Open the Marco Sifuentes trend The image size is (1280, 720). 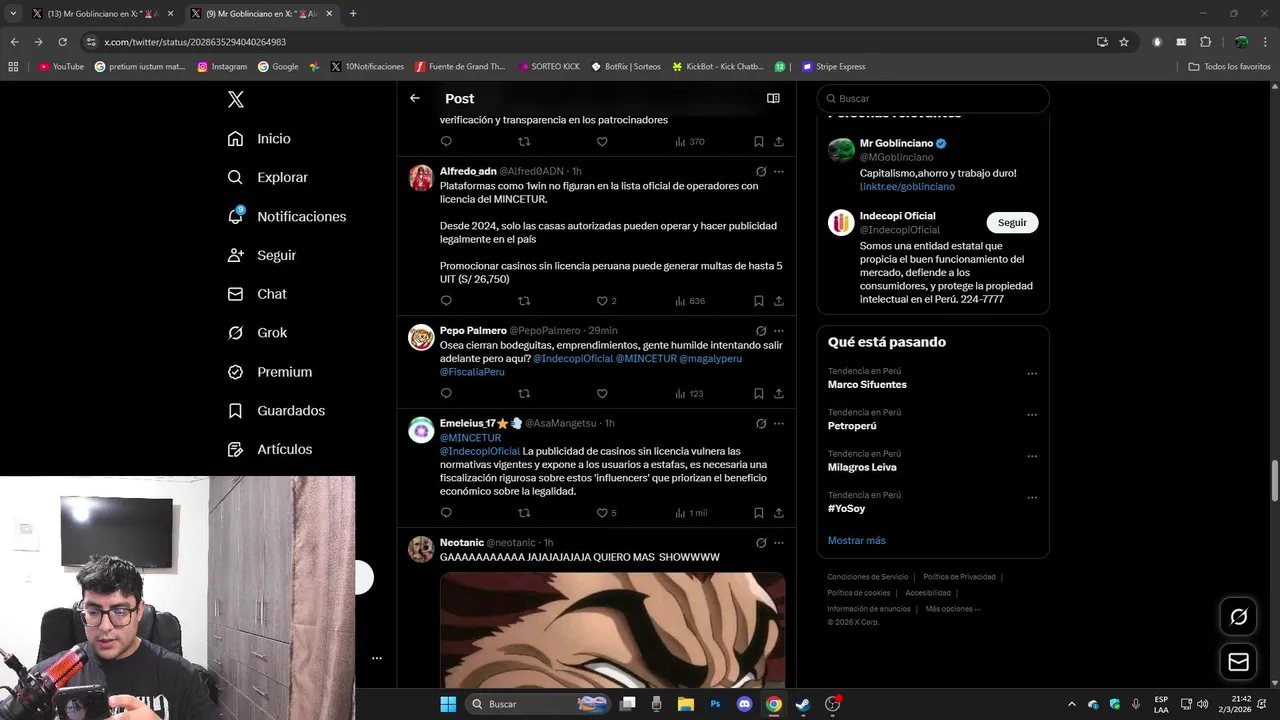click(867, 385)
